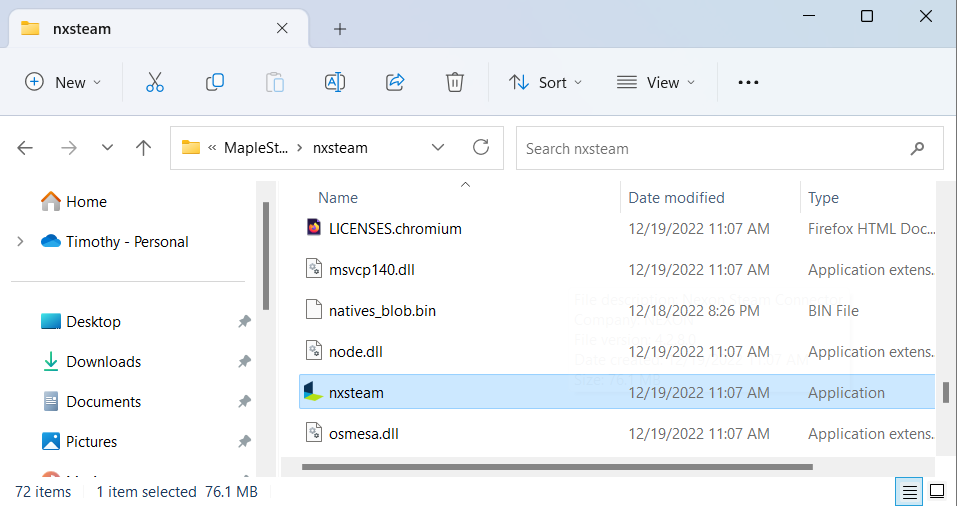Click the MapleSt... breadcrumb
957x506 pixels.
click(x=256, y=148)
